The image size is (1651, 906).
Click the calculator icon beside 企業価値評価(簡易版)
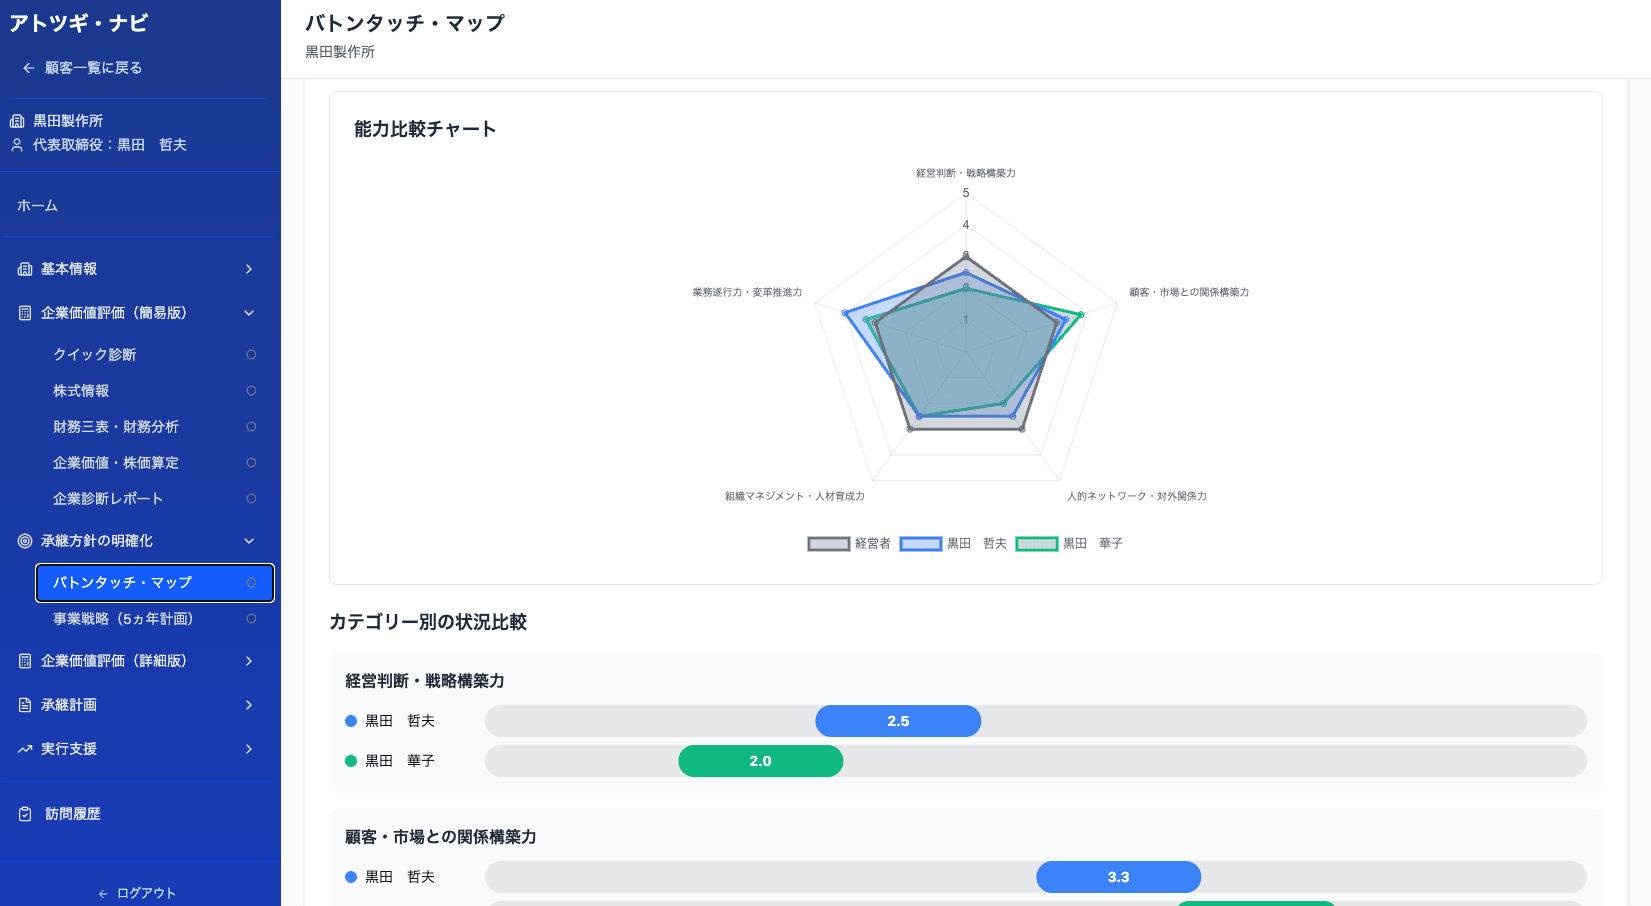pos(25,313)
